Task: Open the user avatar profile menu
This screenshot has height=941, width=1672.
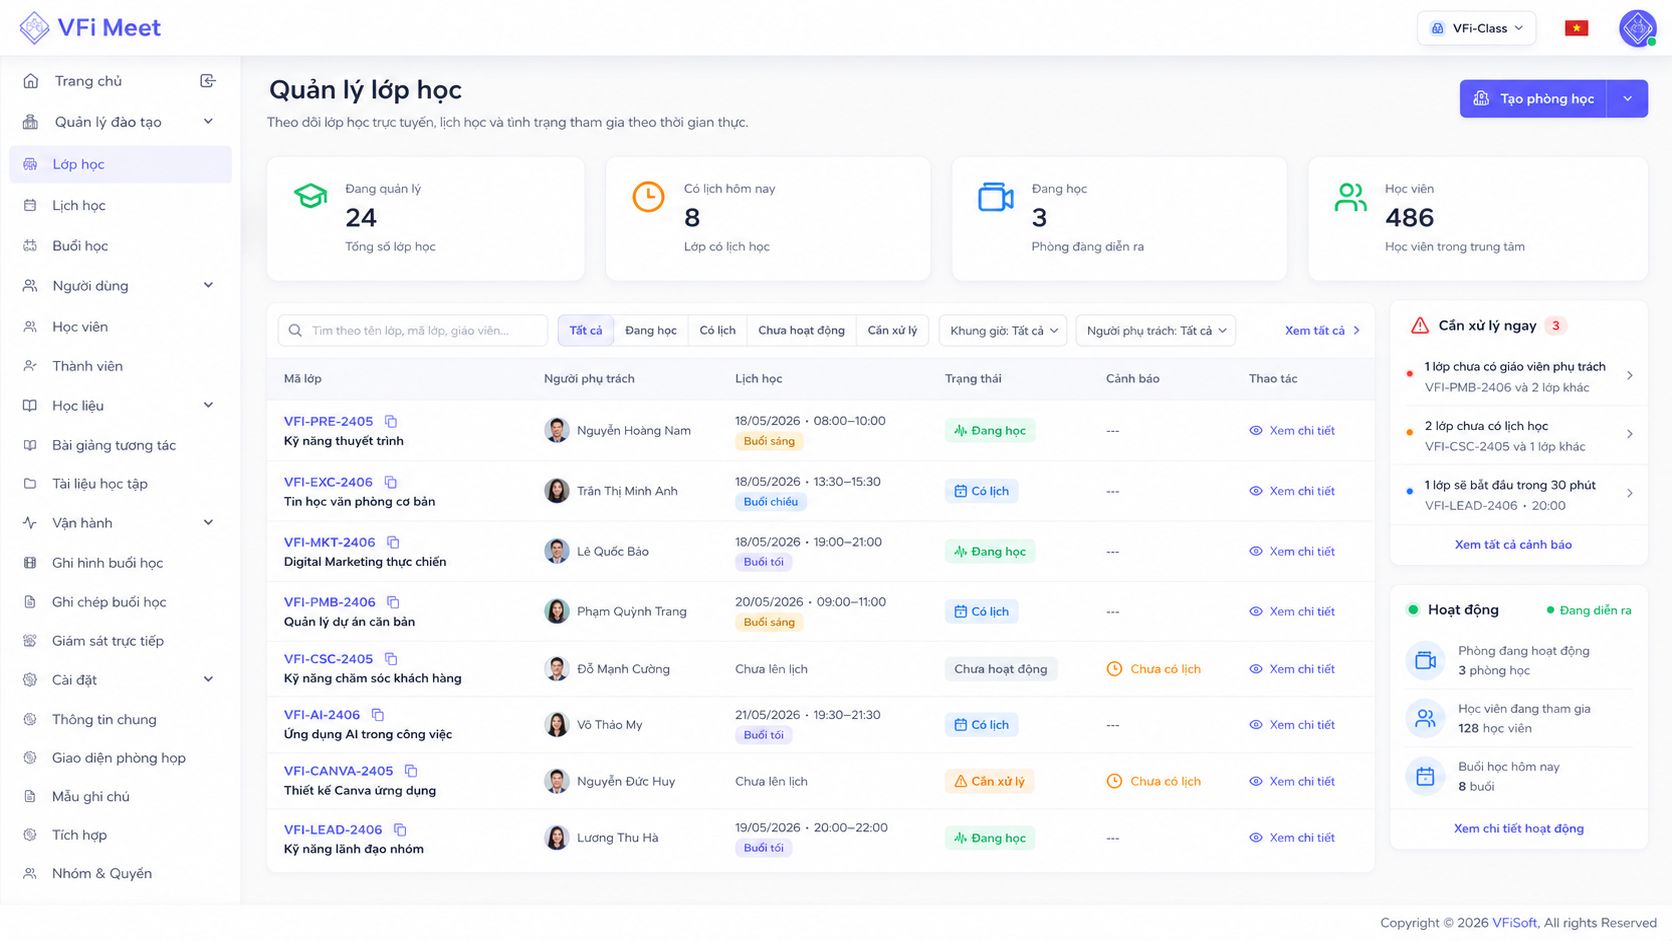Action: [x=1638, y=28]
